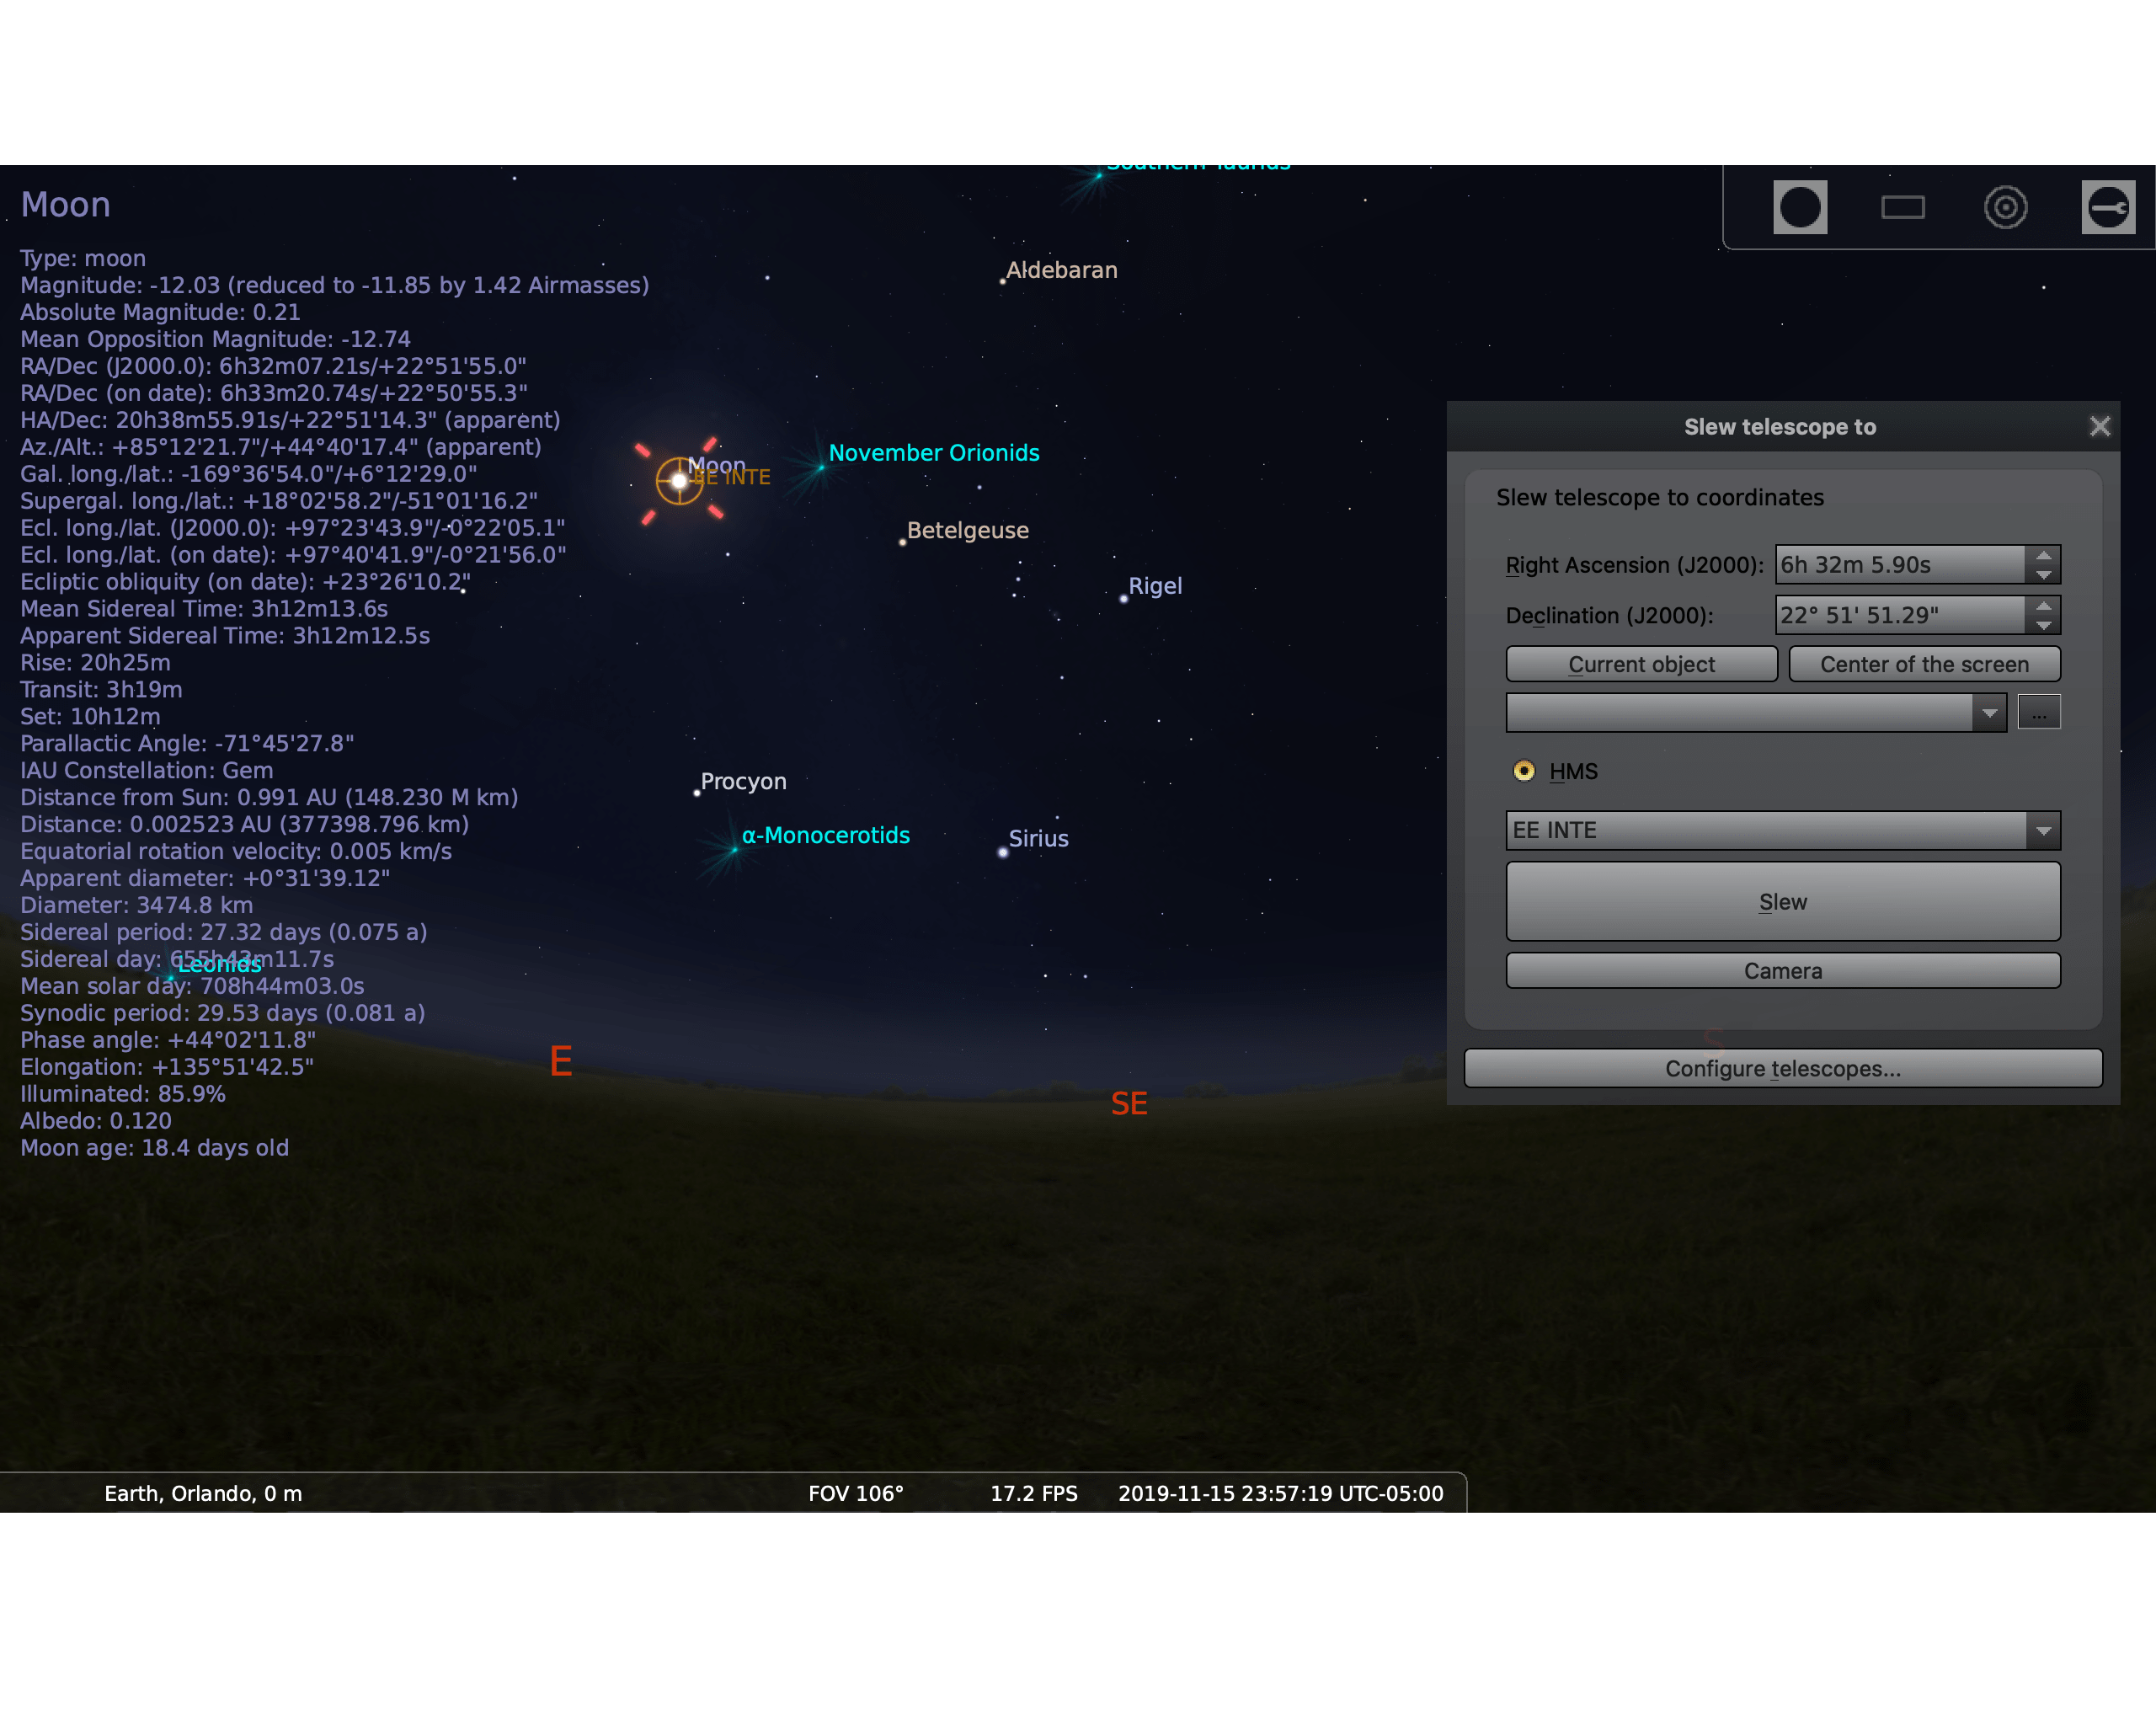Open Oculars configuration wrench icon
Viewport: 2156px width, 1725px height.
click(2108, 207)
